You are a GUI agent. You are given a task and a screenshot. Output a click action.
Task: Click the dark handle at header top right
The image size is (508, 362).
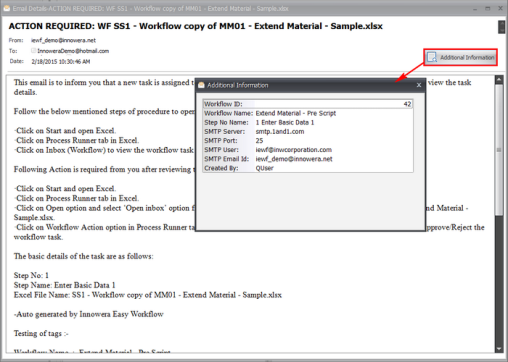click(x=501, y=27)
